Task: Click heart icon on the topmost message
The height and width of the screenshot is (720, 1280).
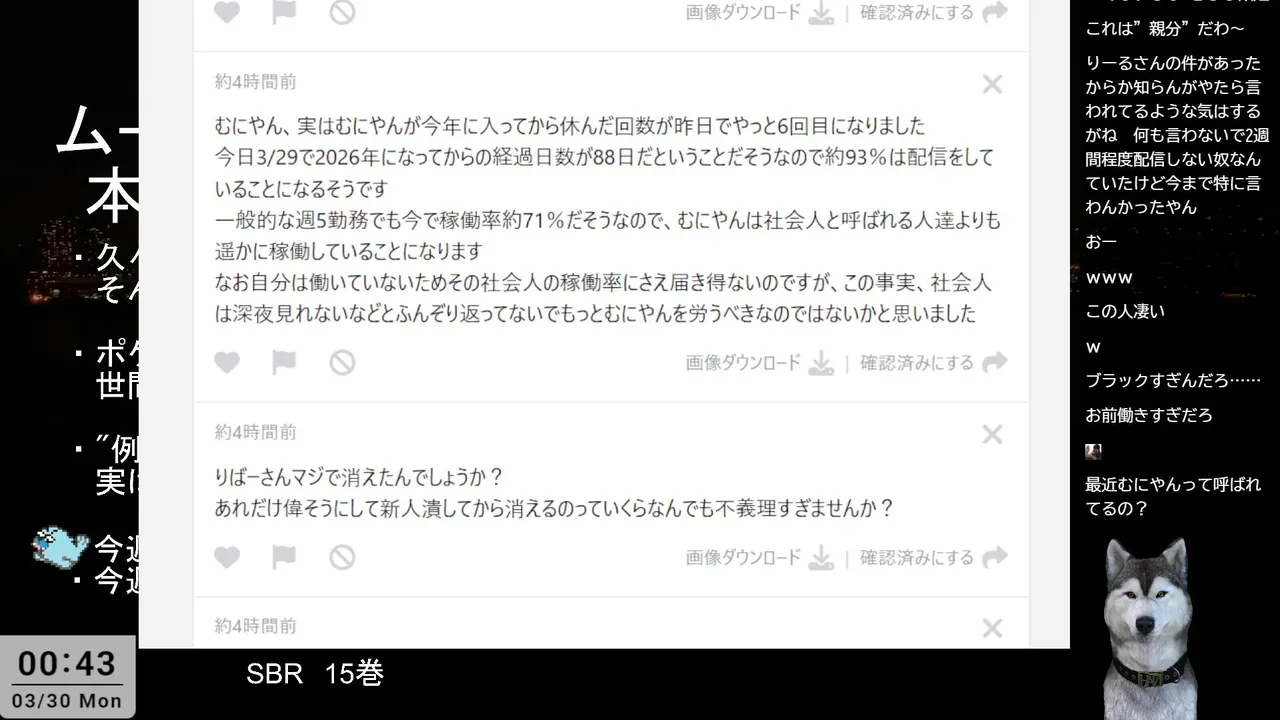Action: (227, 12)
